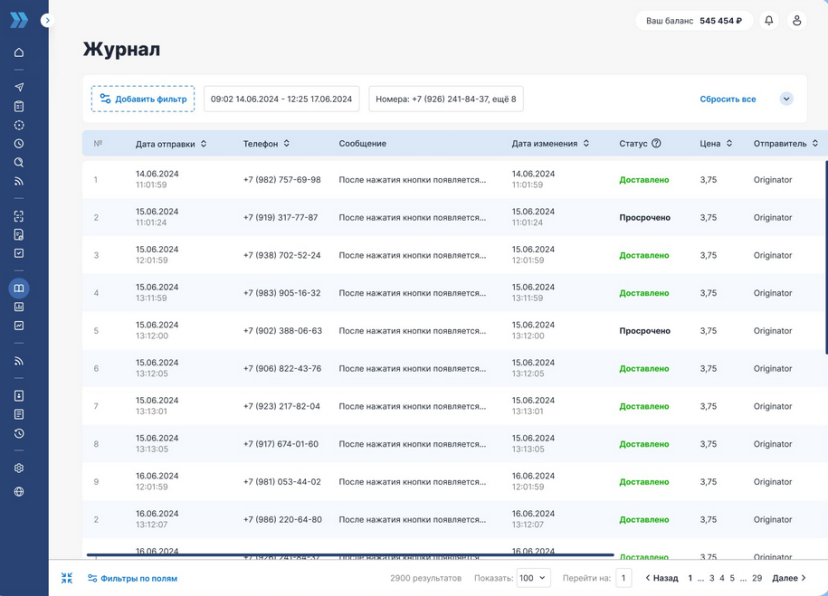Sort by Телефон column
828x596 pixels.
287,144
